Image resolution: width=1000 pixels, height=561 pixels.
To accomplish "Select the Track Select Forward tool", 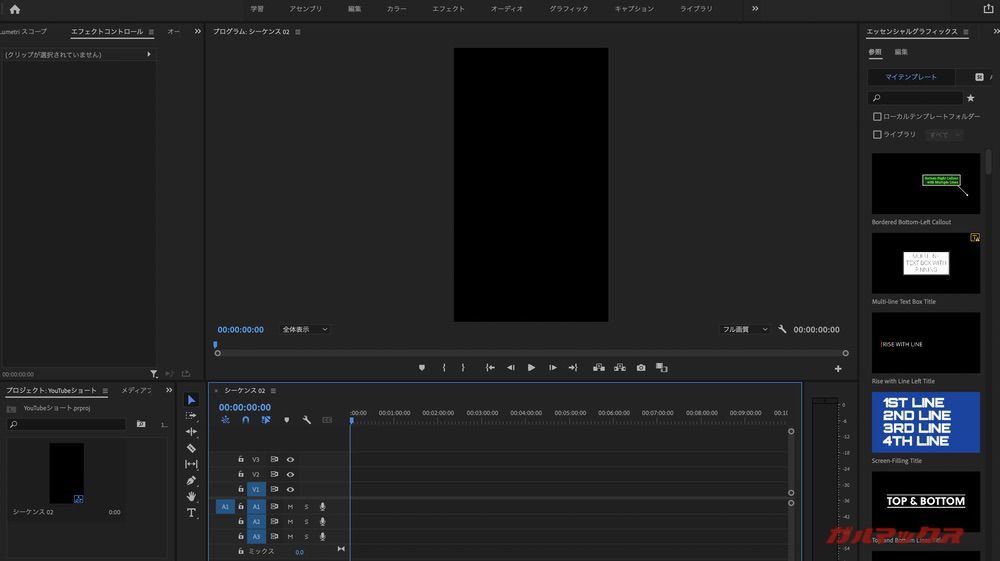I will click(191, 416).
